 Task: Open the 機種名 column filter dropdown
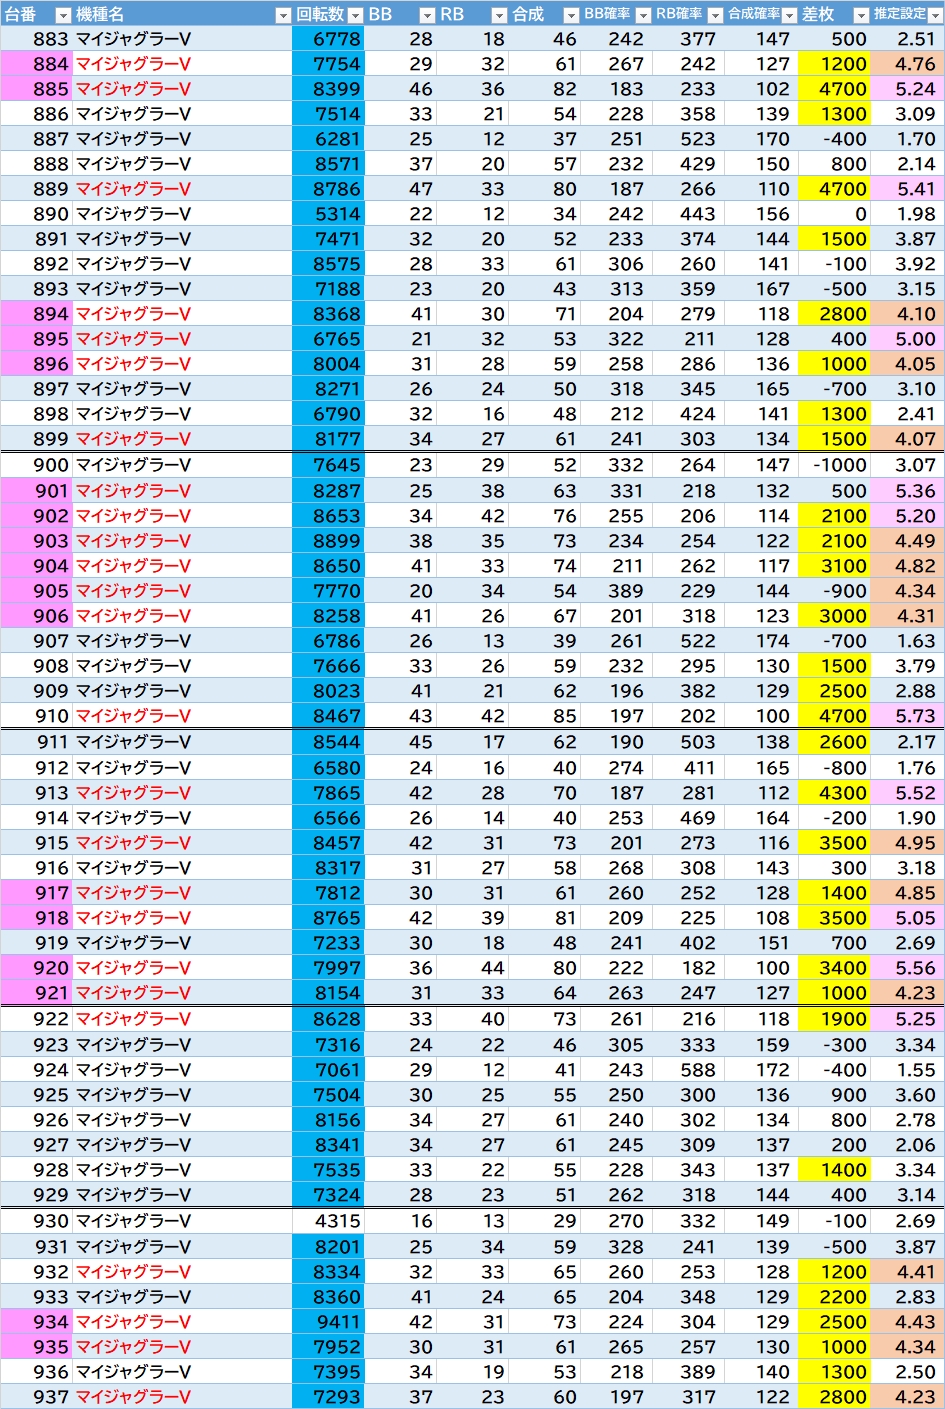tap(283, 15)
